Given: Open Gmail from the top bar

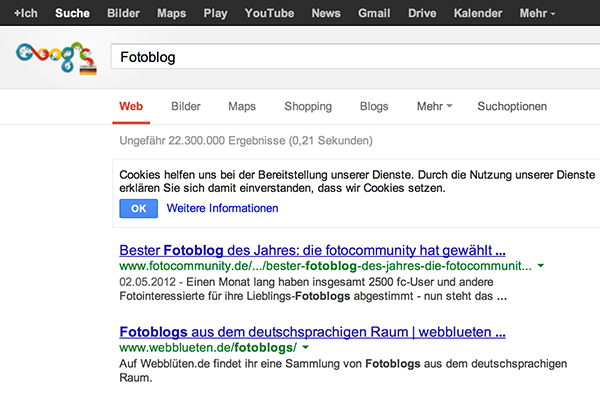Looking at the screenshot, I should click(x=374, y=13).
